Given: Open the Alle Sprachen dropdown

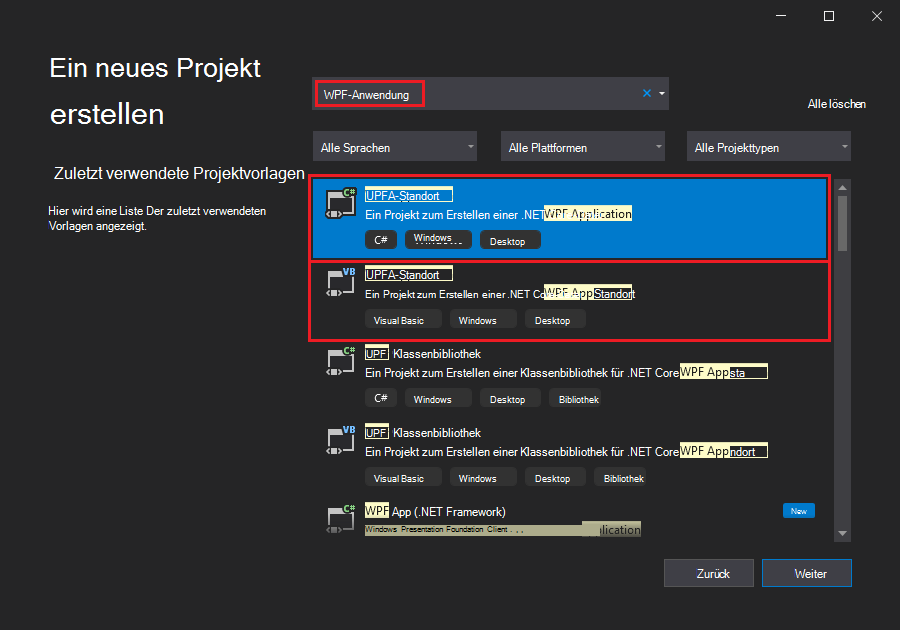Looking at the screenshot, I should [396, 147].
